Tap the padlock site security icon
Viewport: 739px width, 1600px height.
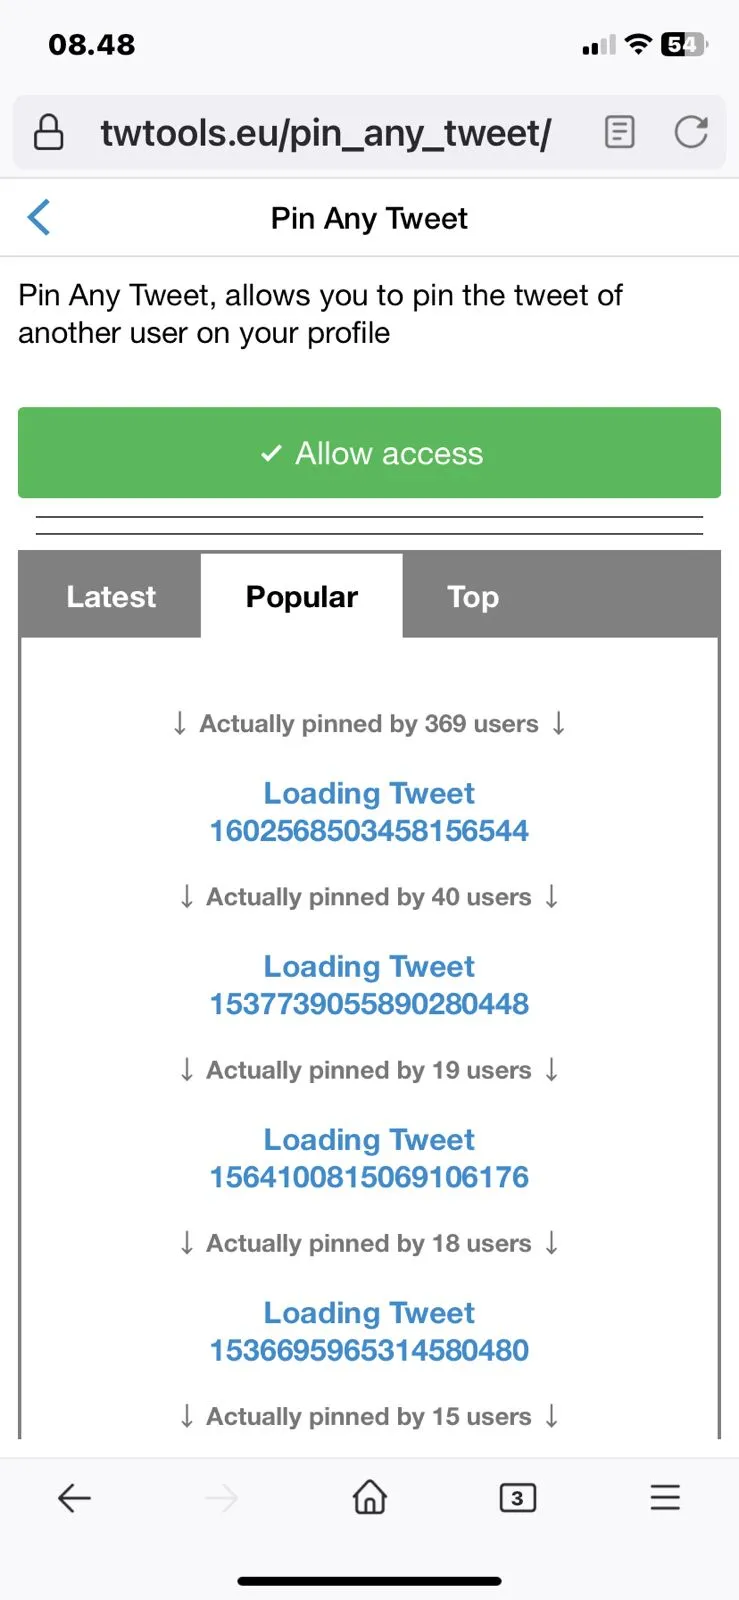[x=49, y=132]
